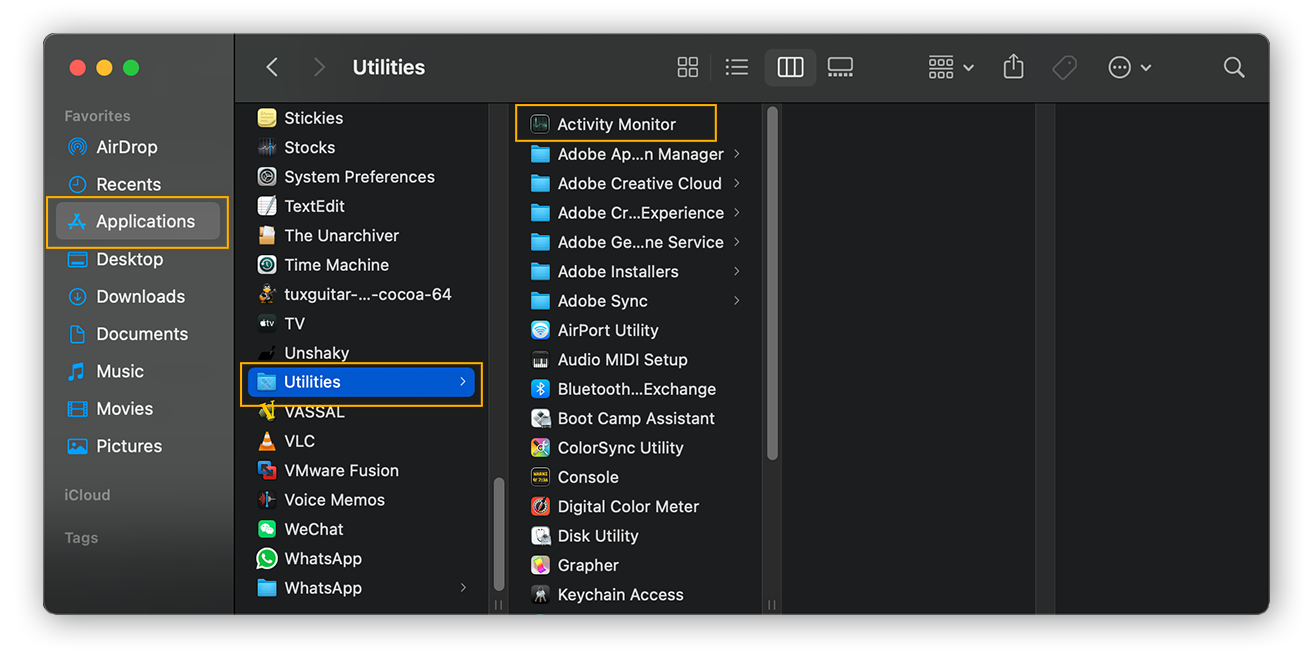Switch to gallery view
Screen dimensions: 1312x651
[x=841, y=67]
